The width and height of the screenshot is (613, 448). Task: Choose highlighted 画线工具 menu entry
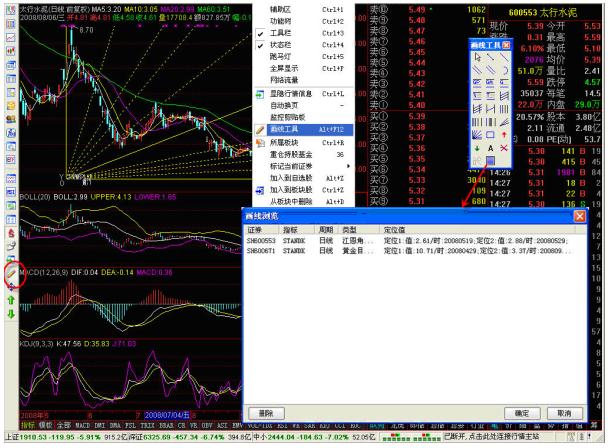[x=303, y=129]
